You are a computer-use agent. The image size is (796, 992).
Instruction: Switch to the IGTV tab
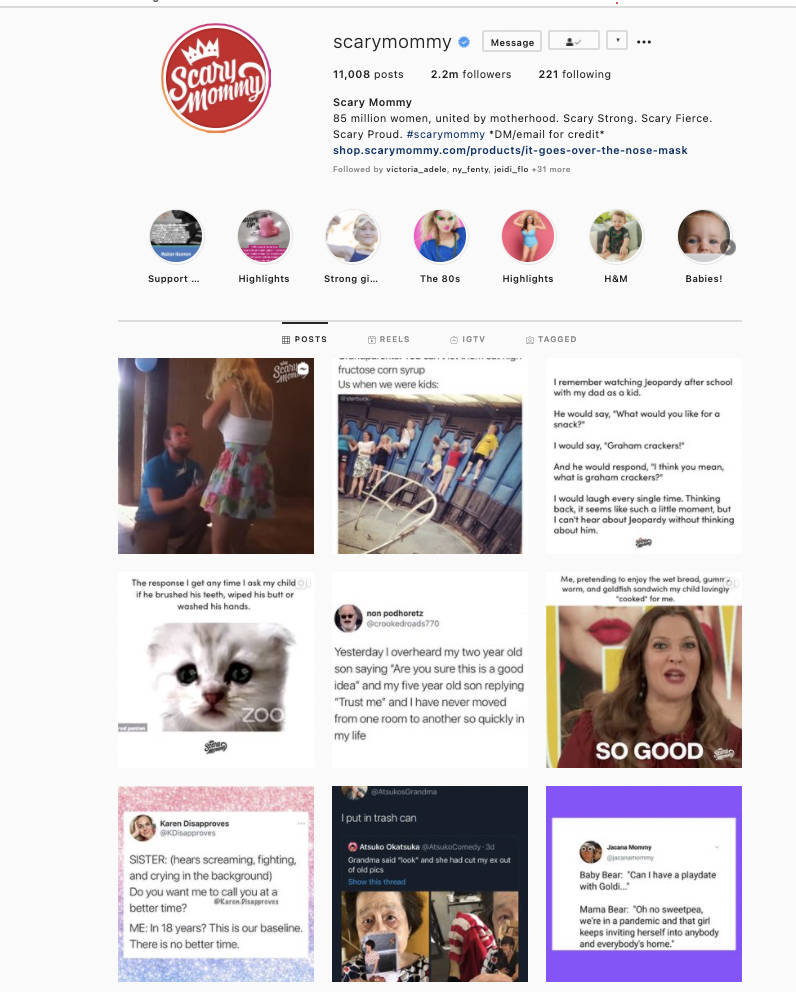(x=468, y=340)
